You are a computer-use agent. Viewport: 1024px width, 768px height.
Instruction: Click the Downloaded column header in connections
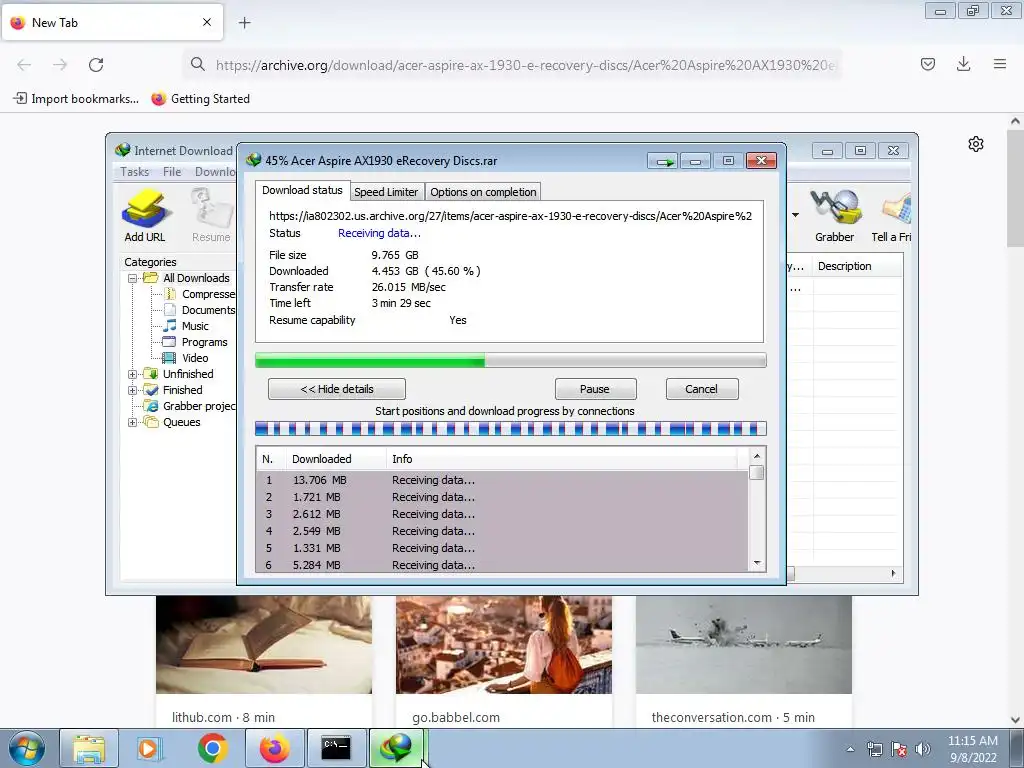point(336,459)
